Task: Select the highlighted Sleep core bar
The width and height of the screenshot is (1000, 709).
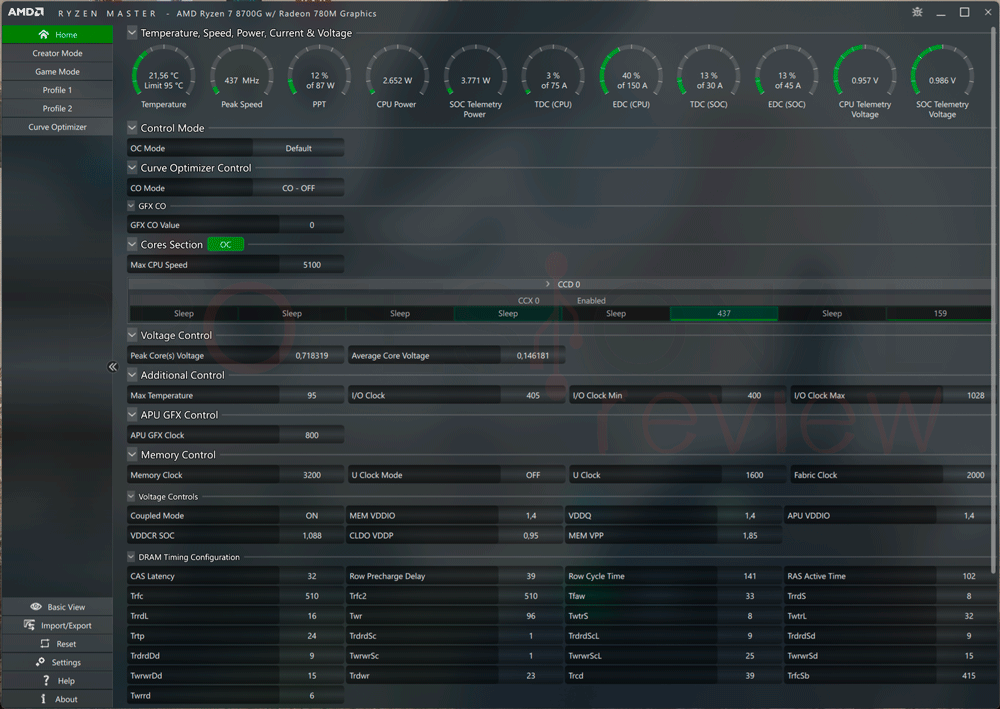Action: coord(508,313)
